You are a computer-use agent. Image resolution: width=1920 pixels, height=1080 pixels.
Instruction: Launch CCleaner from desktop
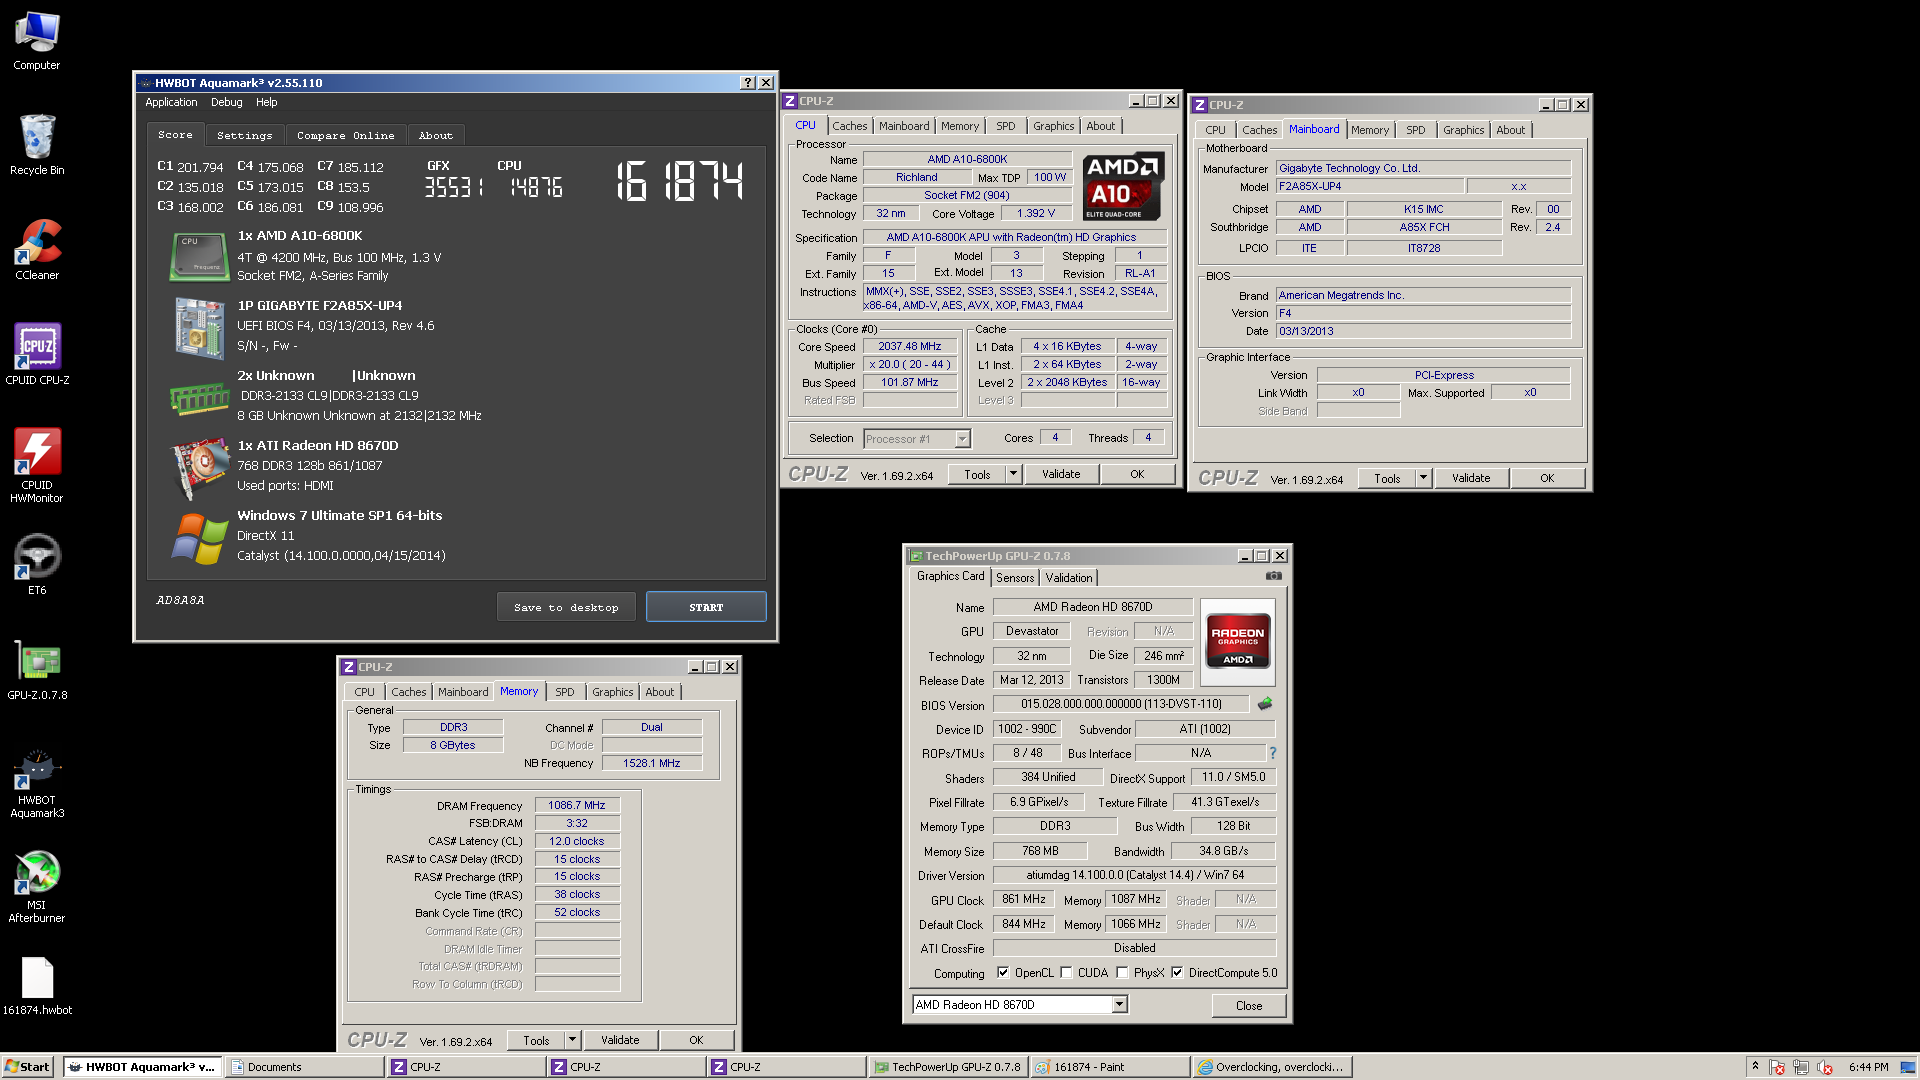[37, 250]
